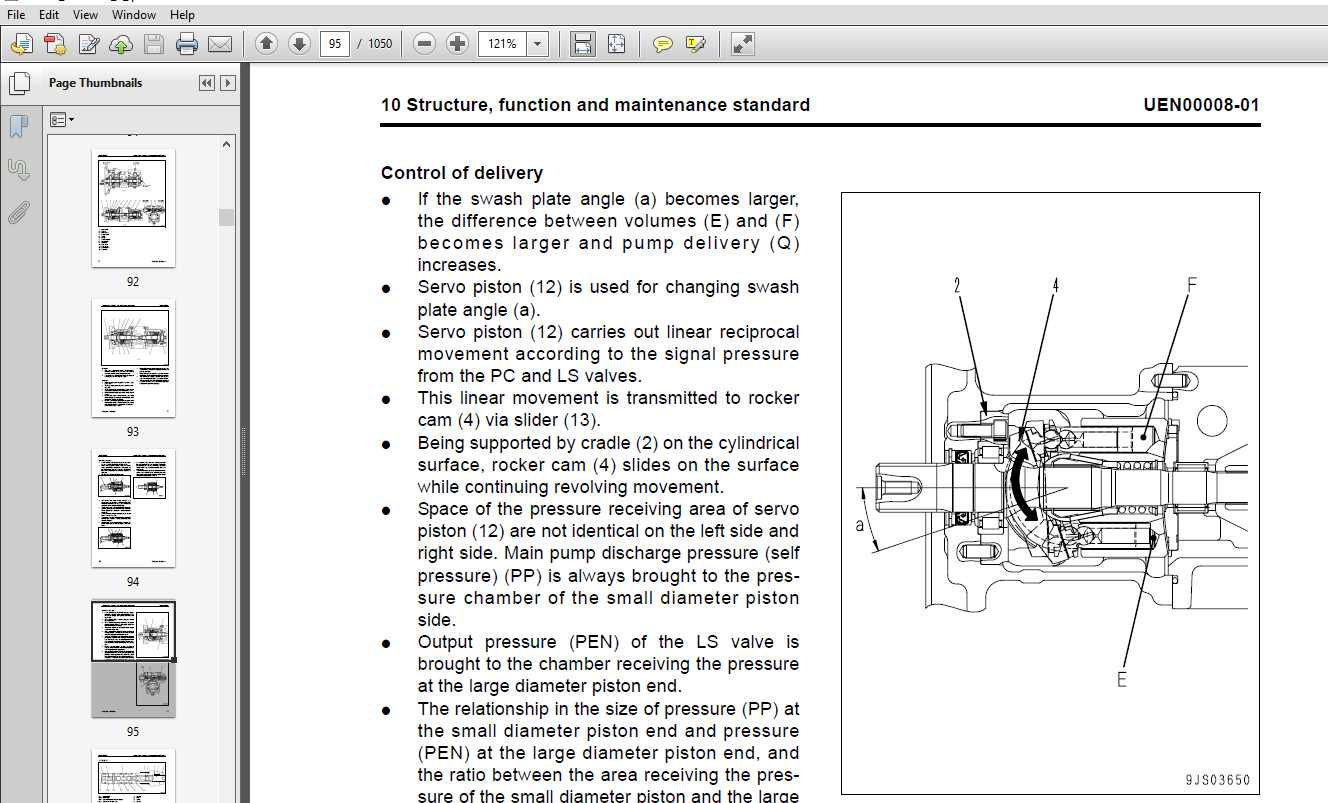1328x803 pixels.
Task: Open the Edit menu
Action: pyautogui.click(x=48, y=15)
